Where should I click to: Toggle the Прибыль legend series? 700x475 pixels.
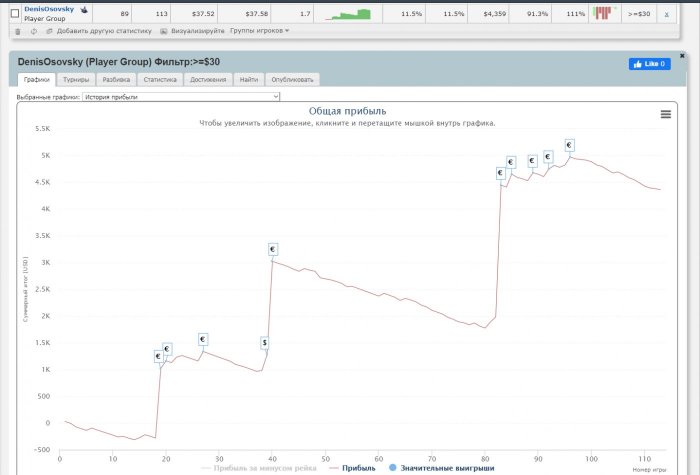(x=352, y=468)
